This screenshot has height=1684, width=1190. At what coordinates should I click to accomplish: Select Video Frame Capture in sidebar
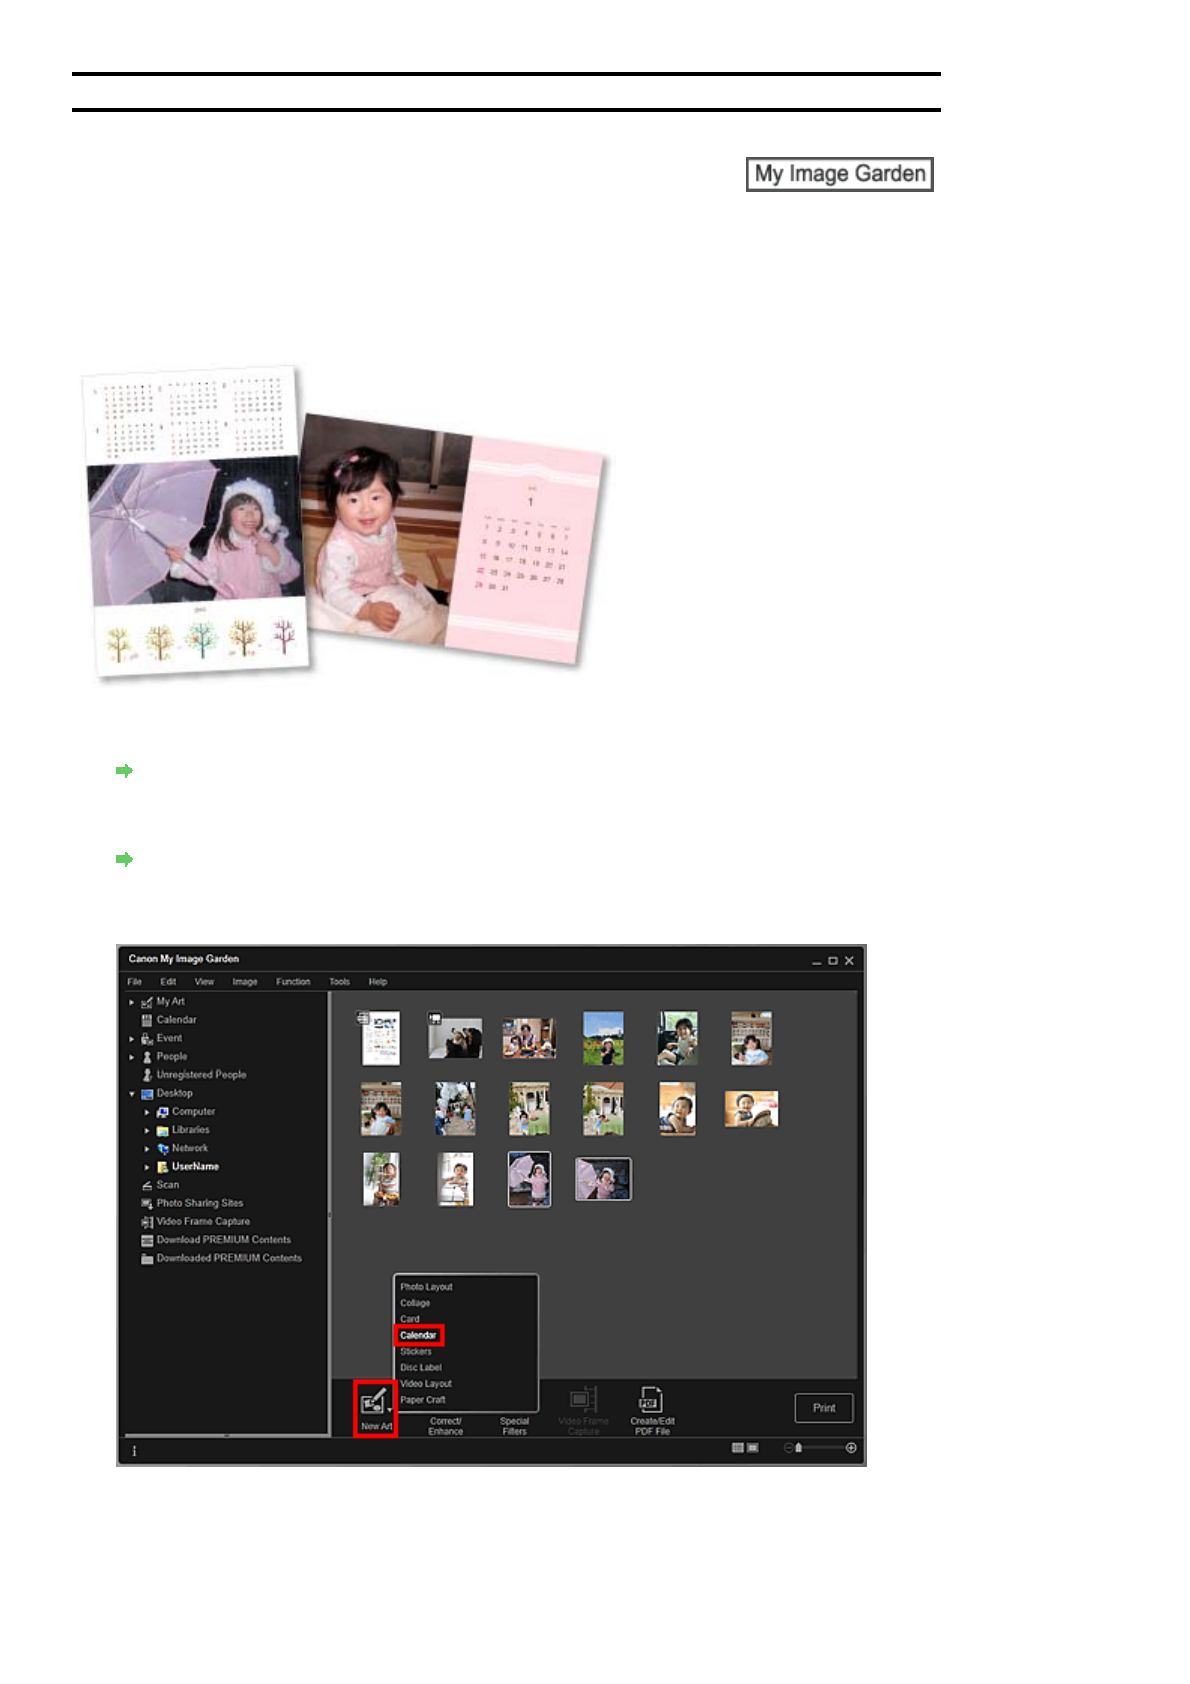click(x=202, y=1221)
